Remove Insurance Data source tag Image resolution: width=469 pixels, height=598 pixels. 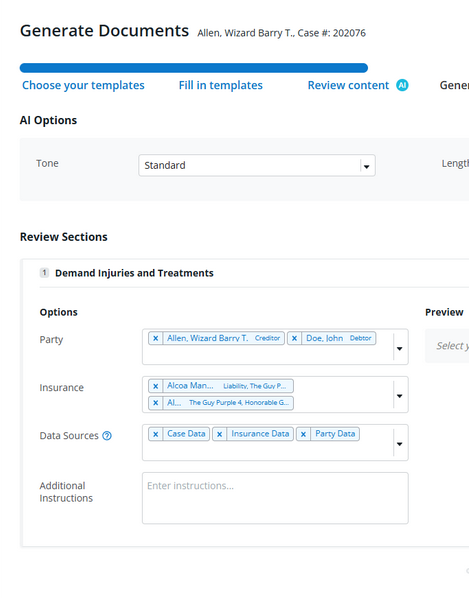(220, 434)
